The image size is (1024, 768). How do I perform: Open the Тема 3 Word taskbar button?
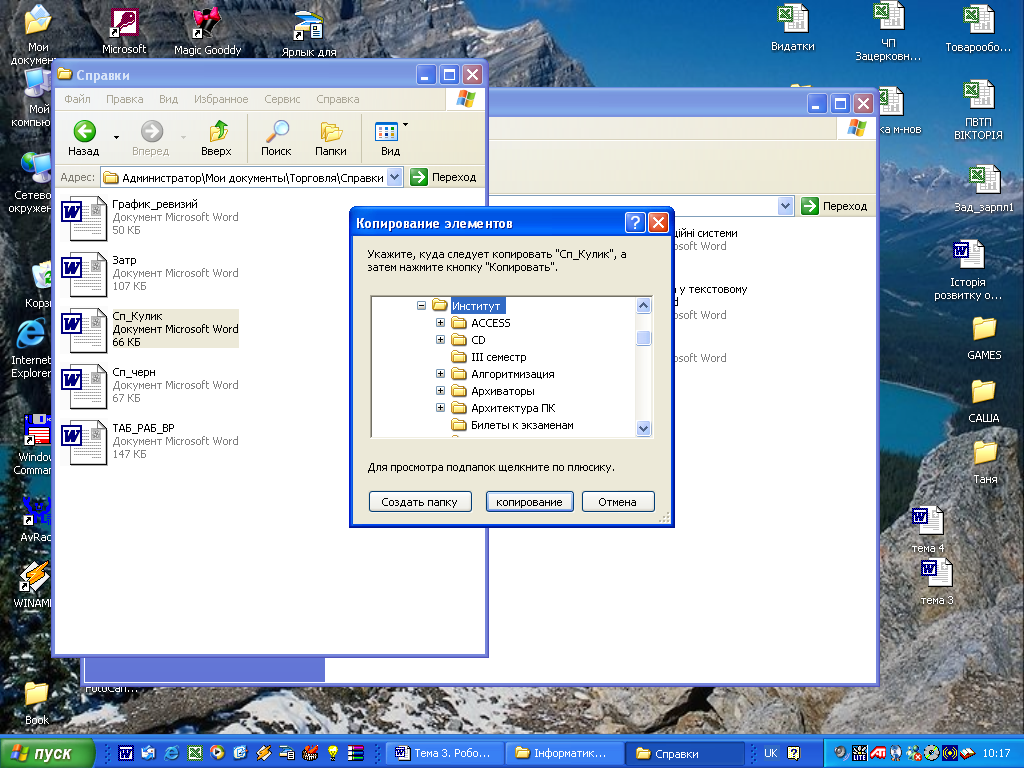[446, 753]
